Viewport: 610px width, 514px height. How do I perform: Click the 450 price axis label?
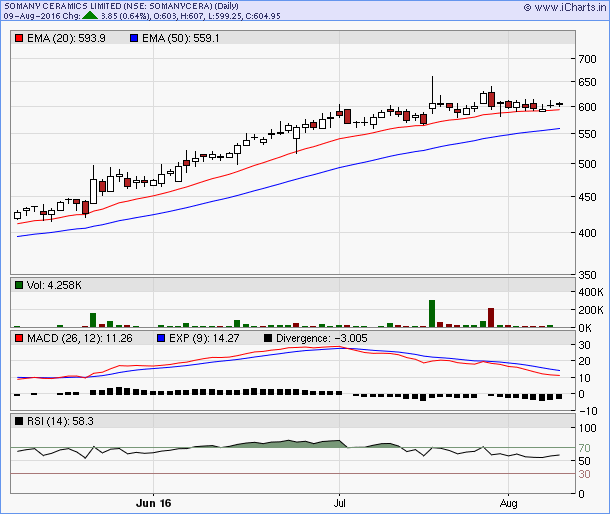(587, 197)
